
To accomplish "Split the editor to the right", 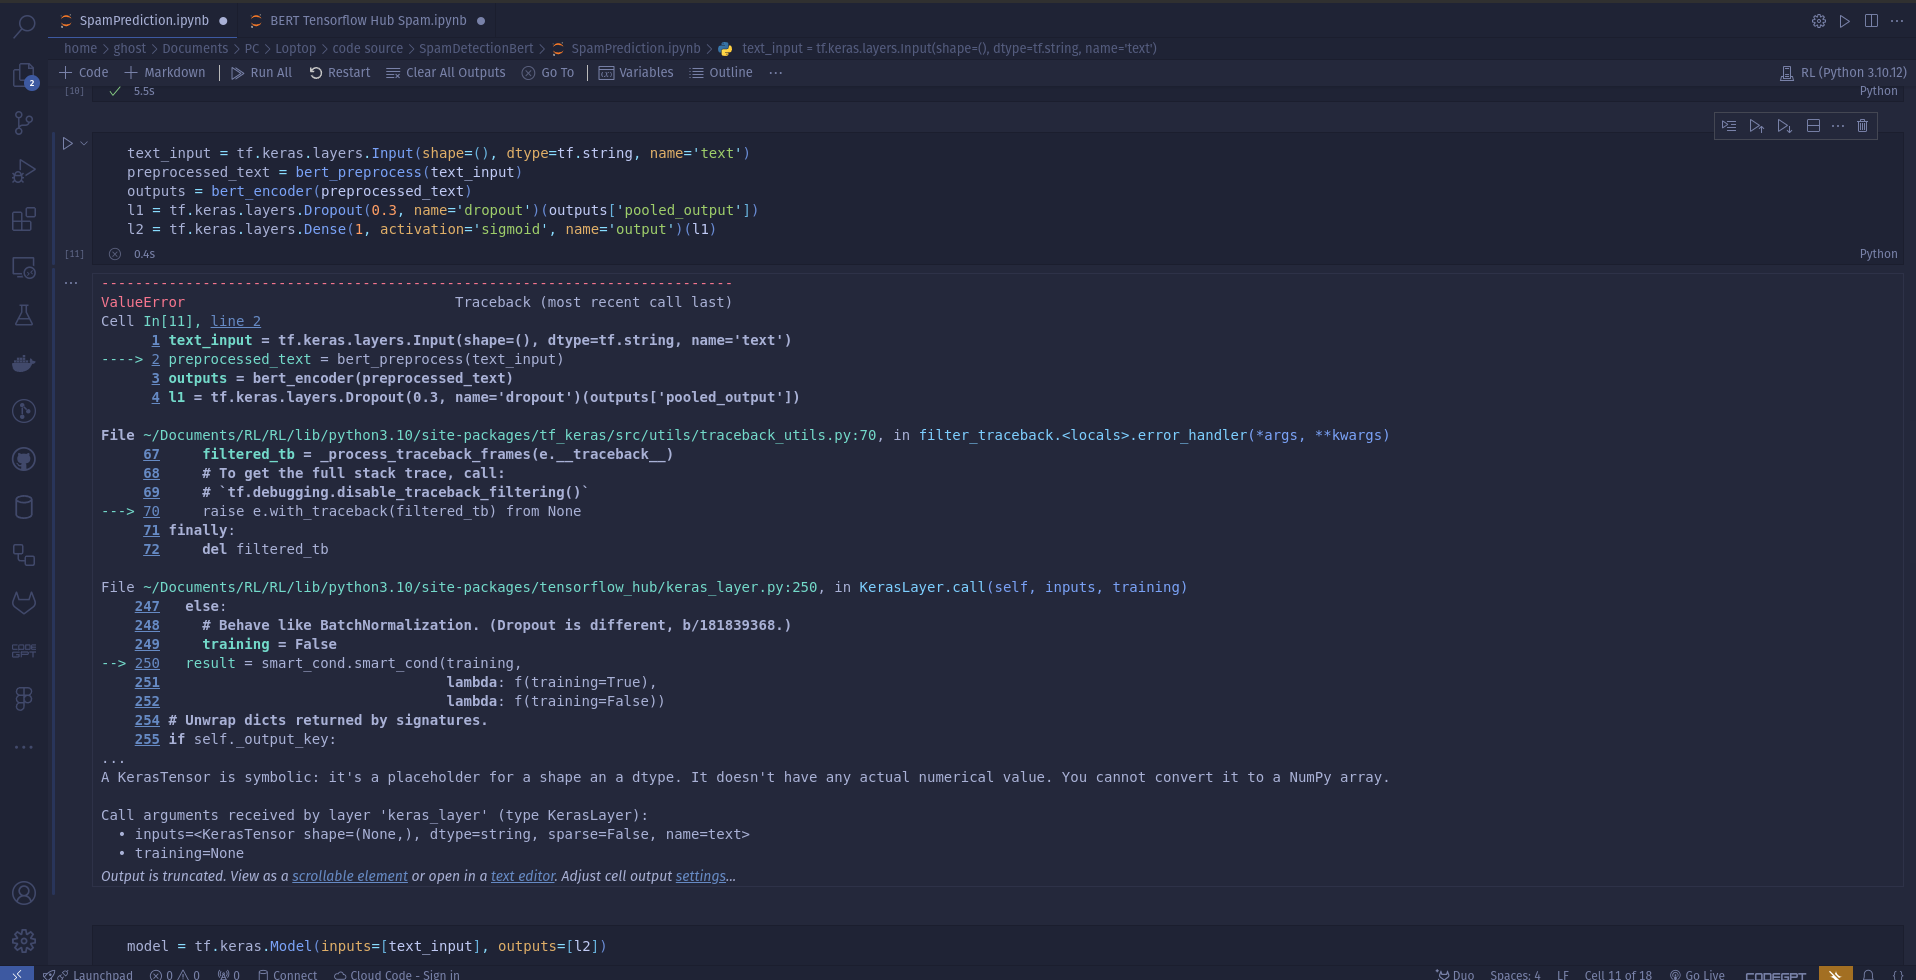I will pyautogui.click(x=1871, y=21).
